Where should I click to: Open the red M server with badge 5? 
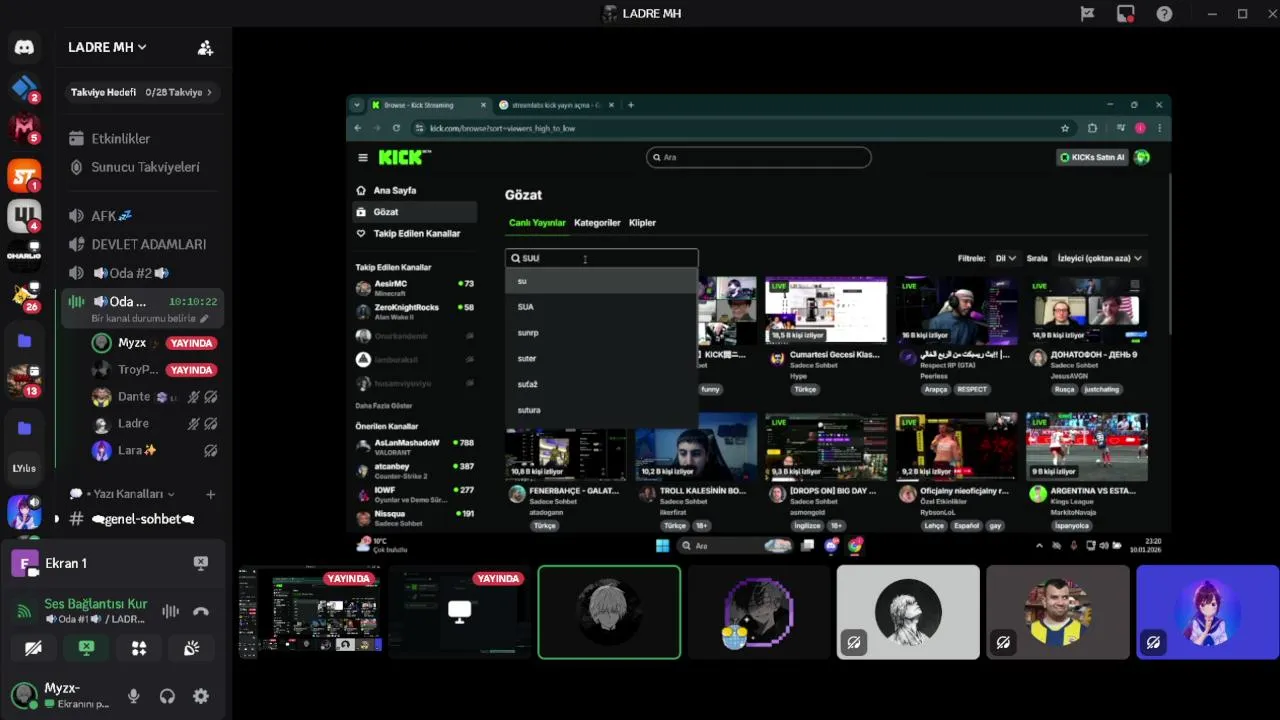pos(24,128)
